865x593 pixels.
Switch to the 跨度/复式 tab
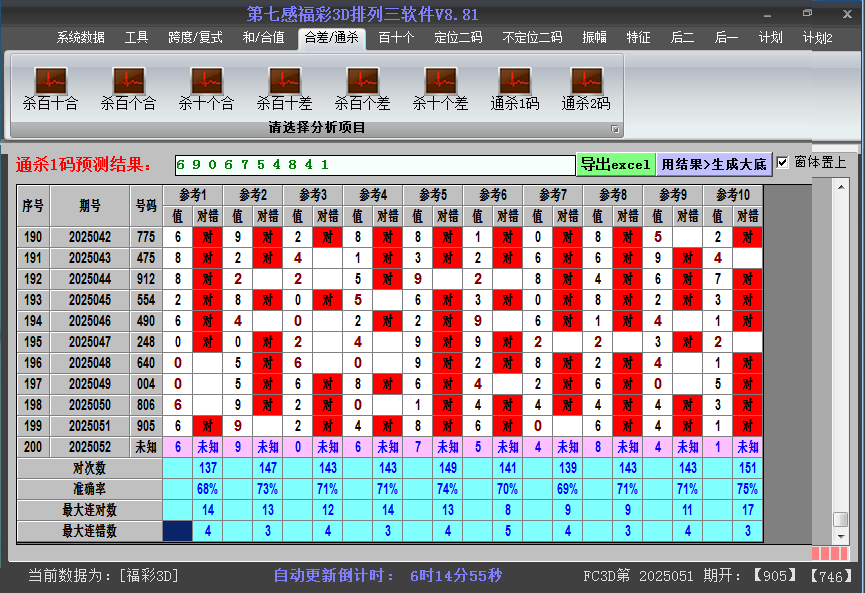point(195,38)
